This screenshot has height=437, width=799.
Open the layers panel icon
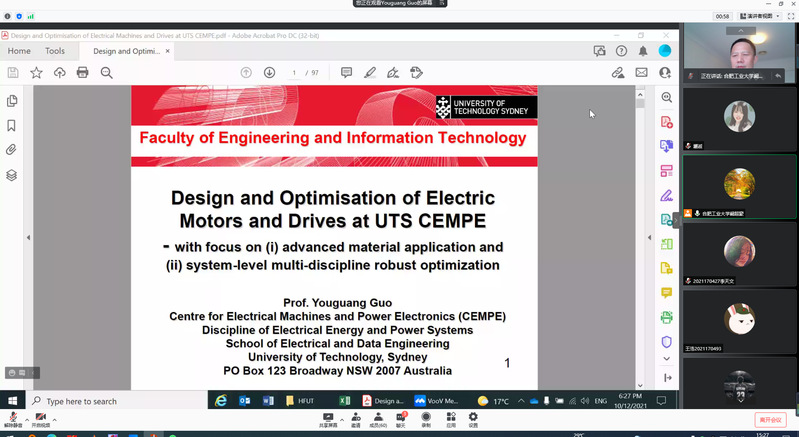pyautogui.click(x=12, y=175)
